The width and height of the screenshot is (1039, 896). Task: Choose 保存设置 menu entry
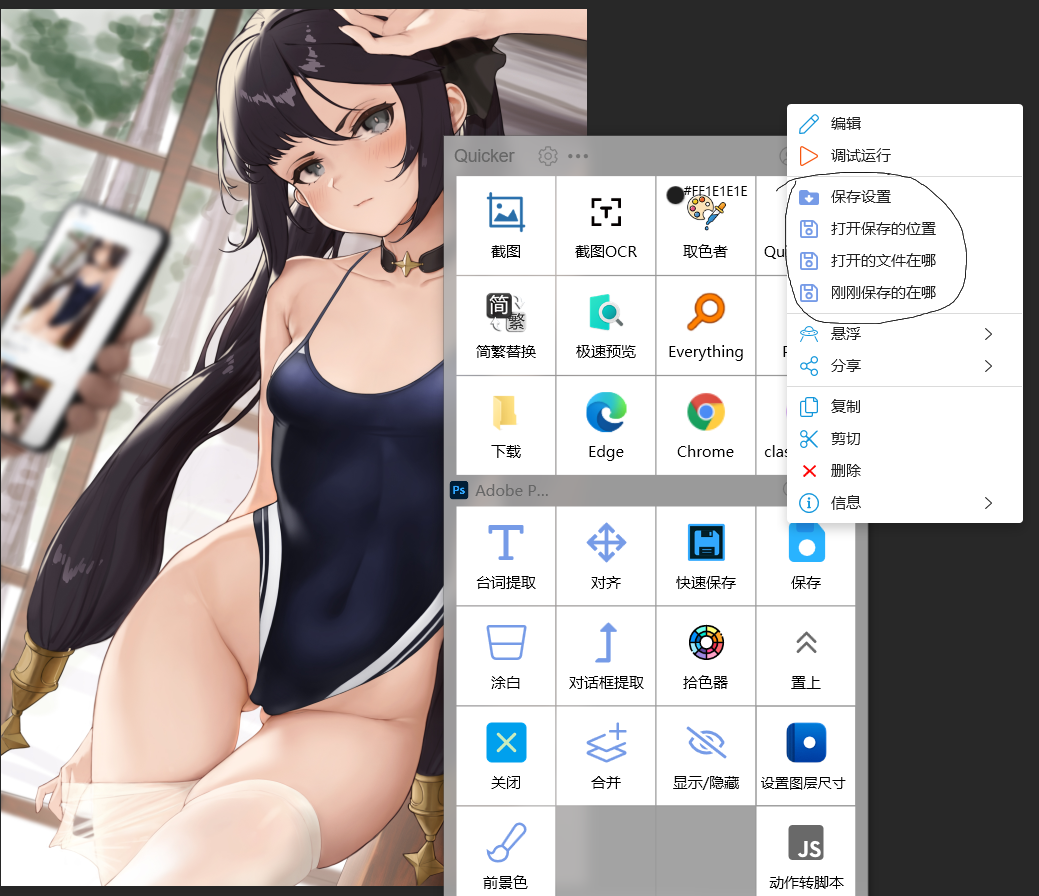coord(904,197)
